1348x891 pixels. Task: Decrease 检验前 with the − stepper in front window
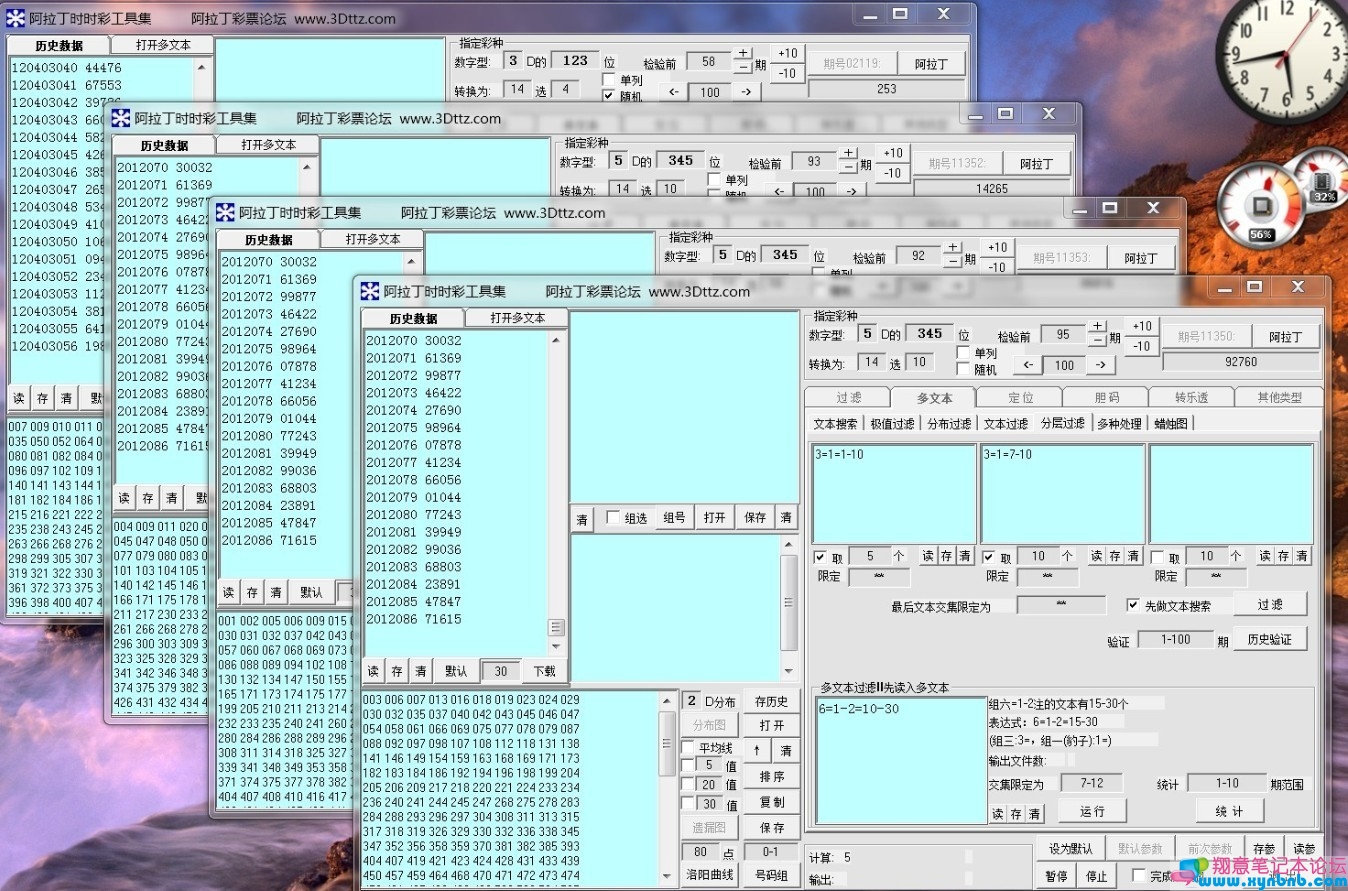coord(1097,341)
